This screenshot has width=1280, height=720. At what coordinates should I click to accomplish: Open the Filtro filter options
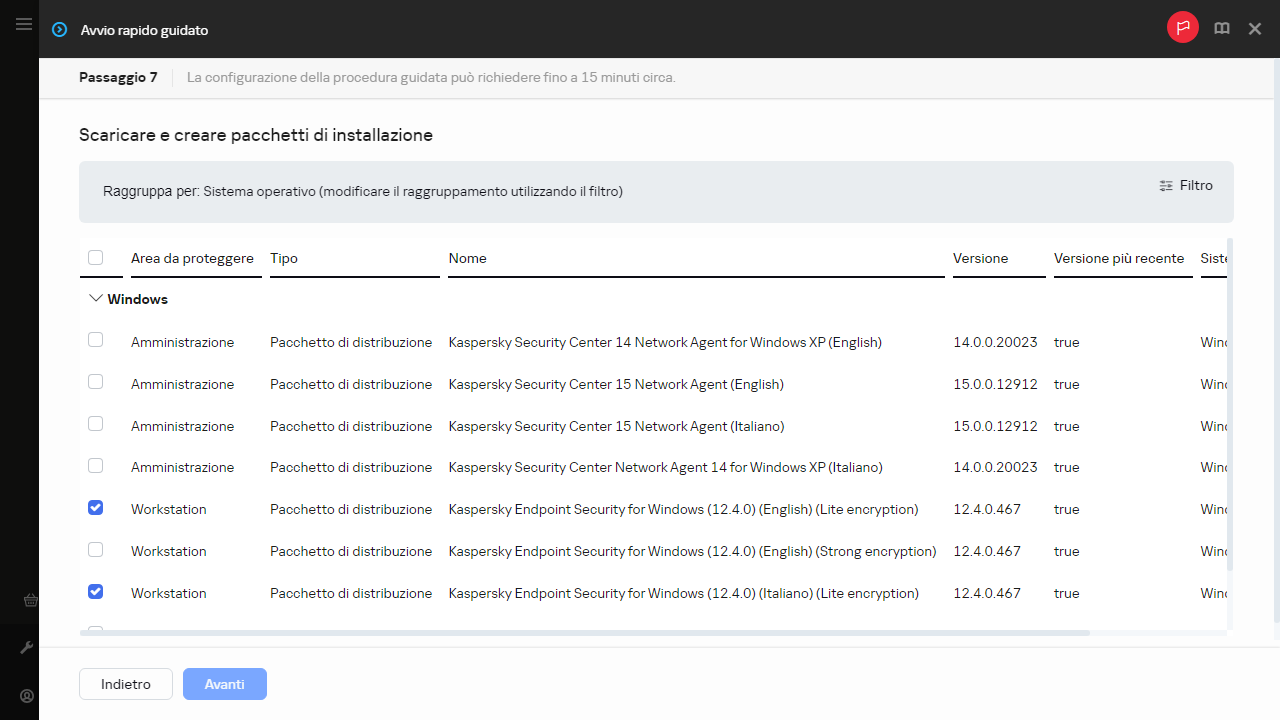tap(1186, 185)
